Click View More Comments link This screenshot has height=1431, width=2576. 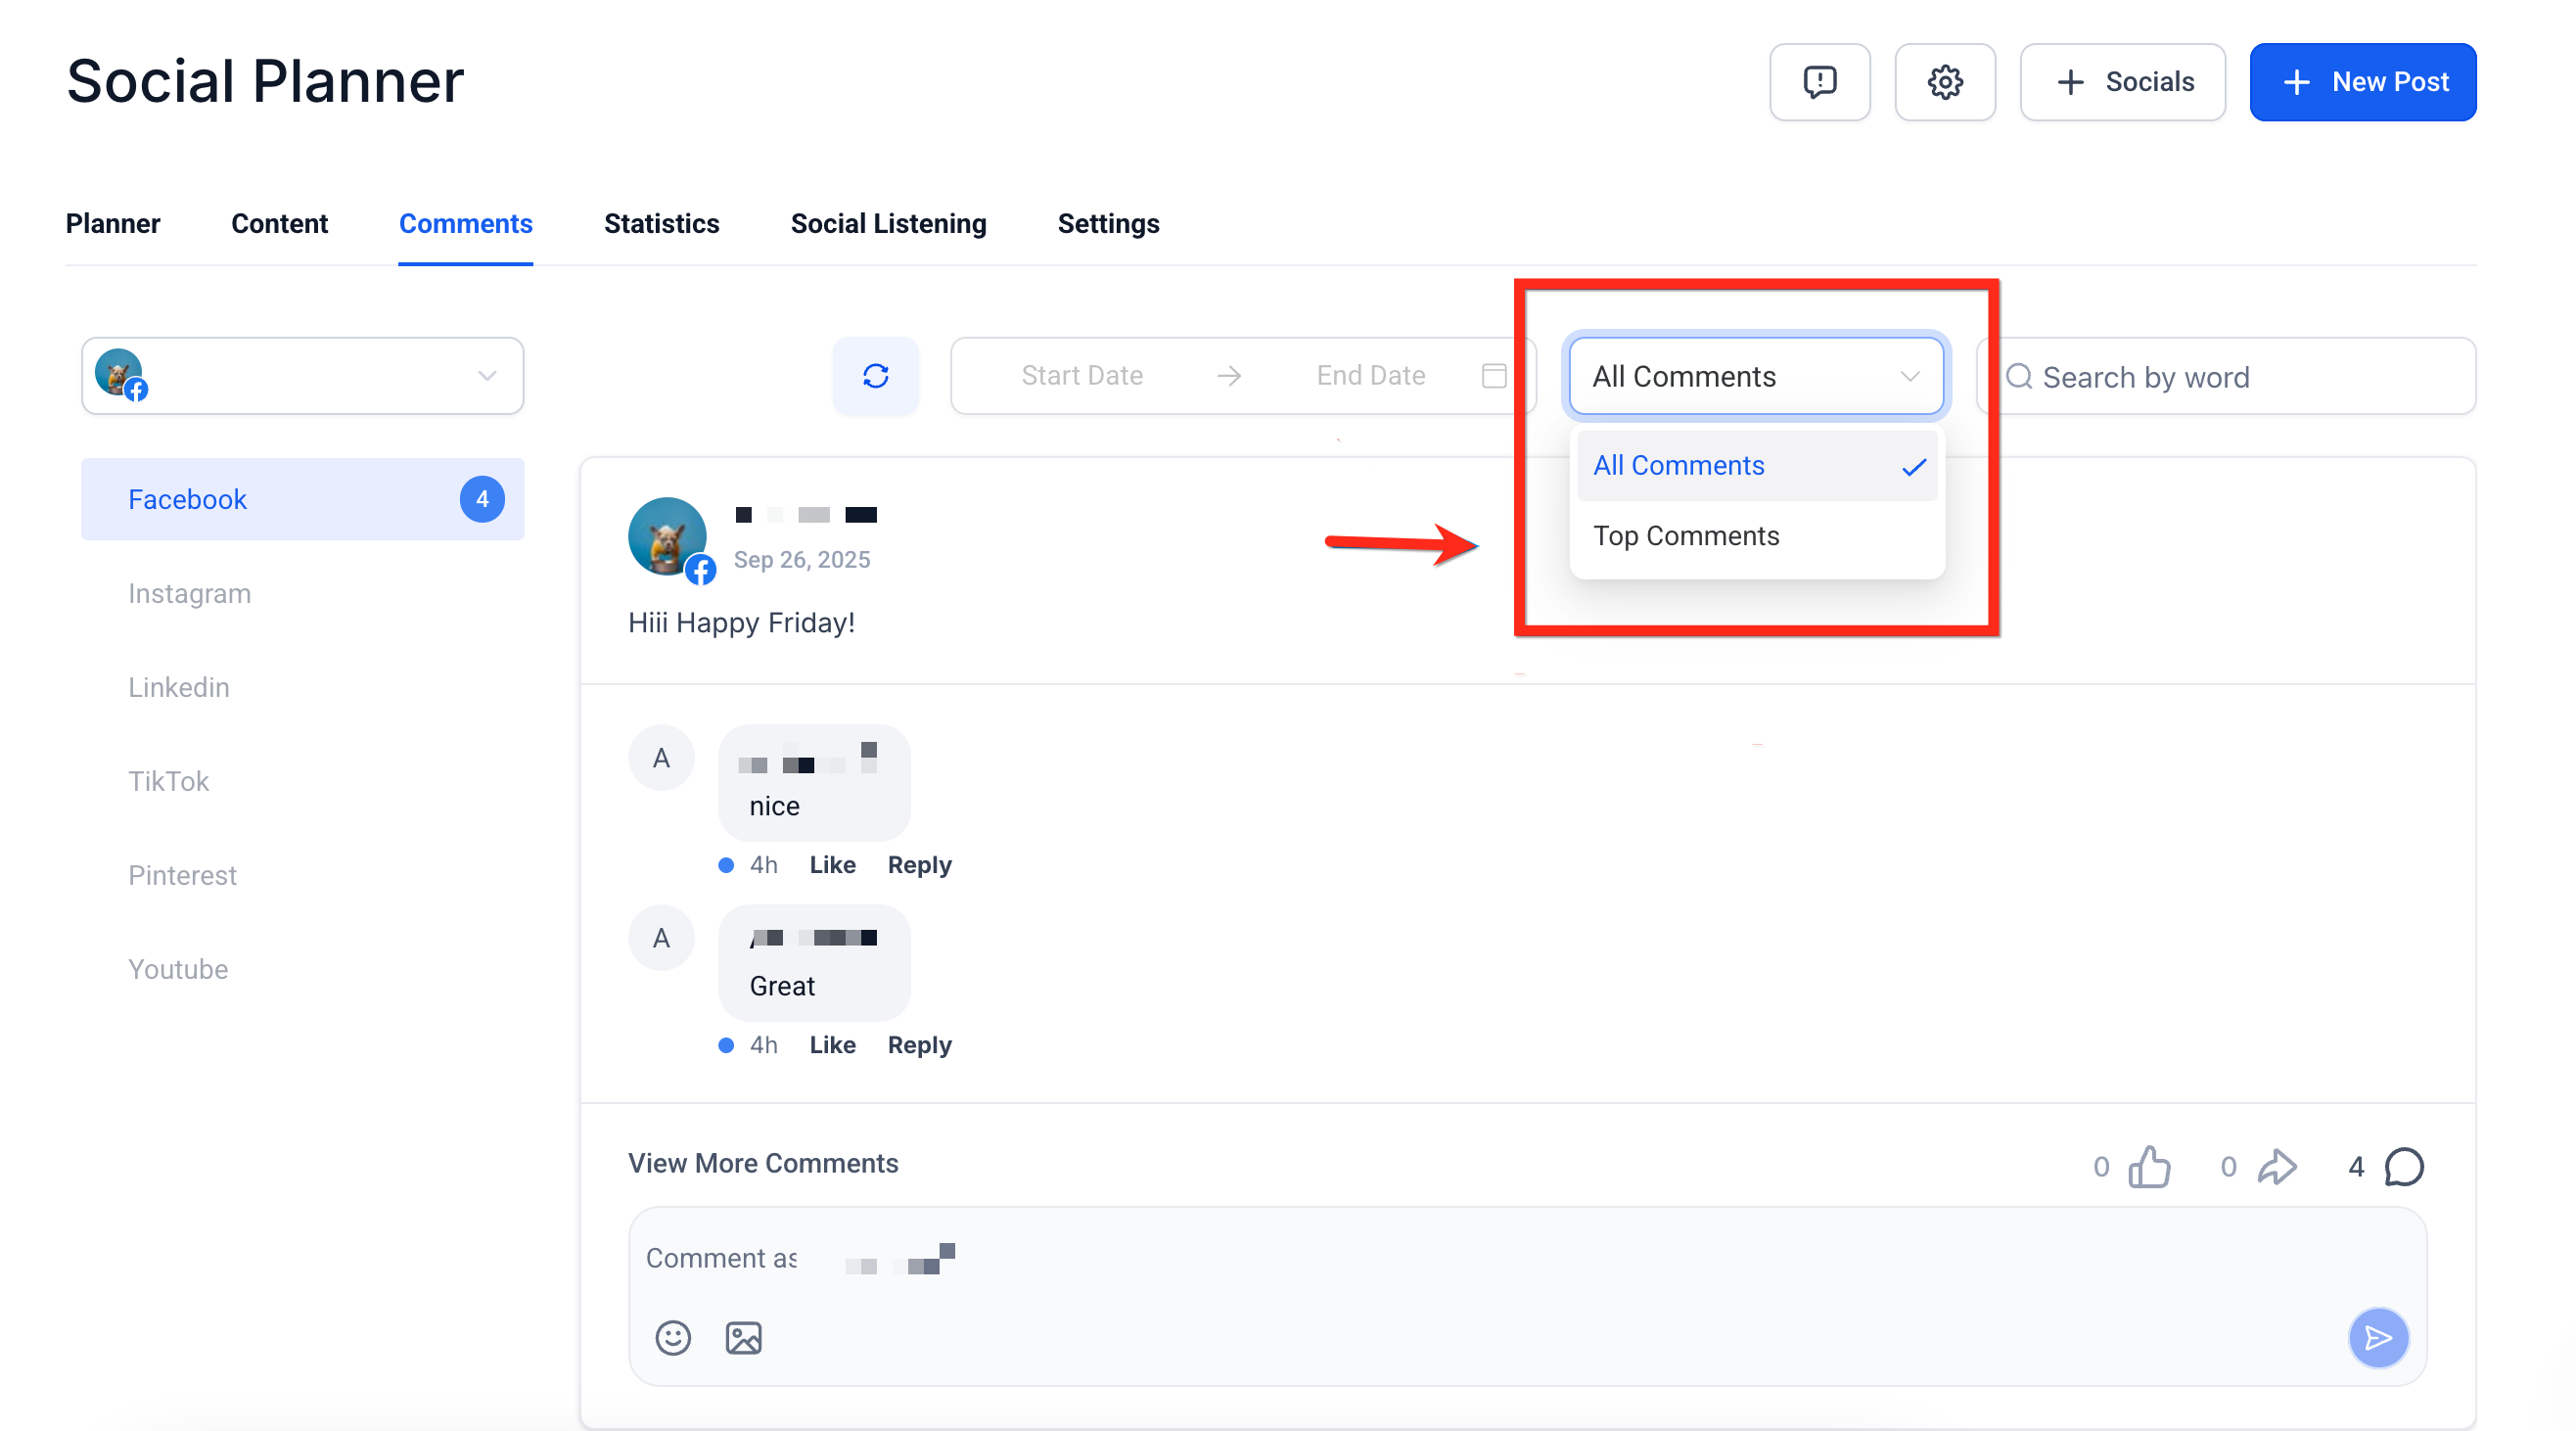(x=763, y=1163)
